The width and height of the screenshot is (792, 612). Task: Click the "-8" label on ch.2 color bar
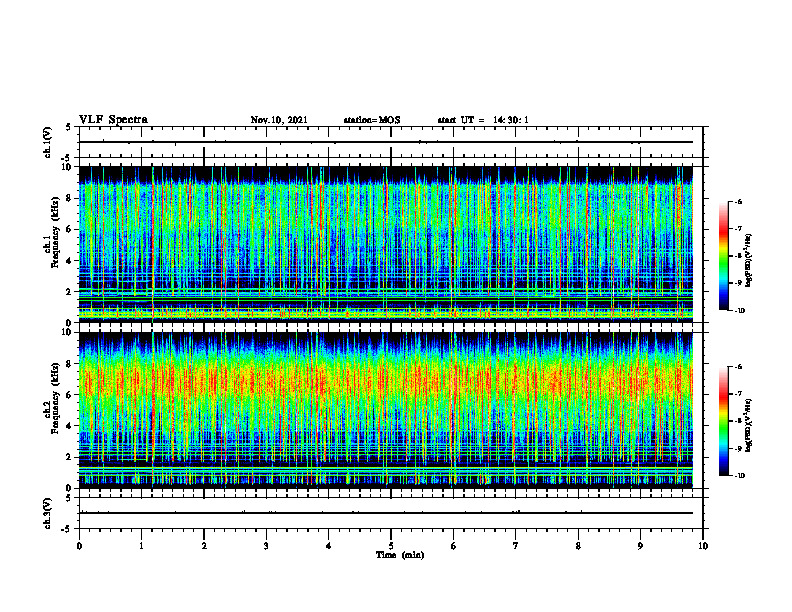point(738,421)
